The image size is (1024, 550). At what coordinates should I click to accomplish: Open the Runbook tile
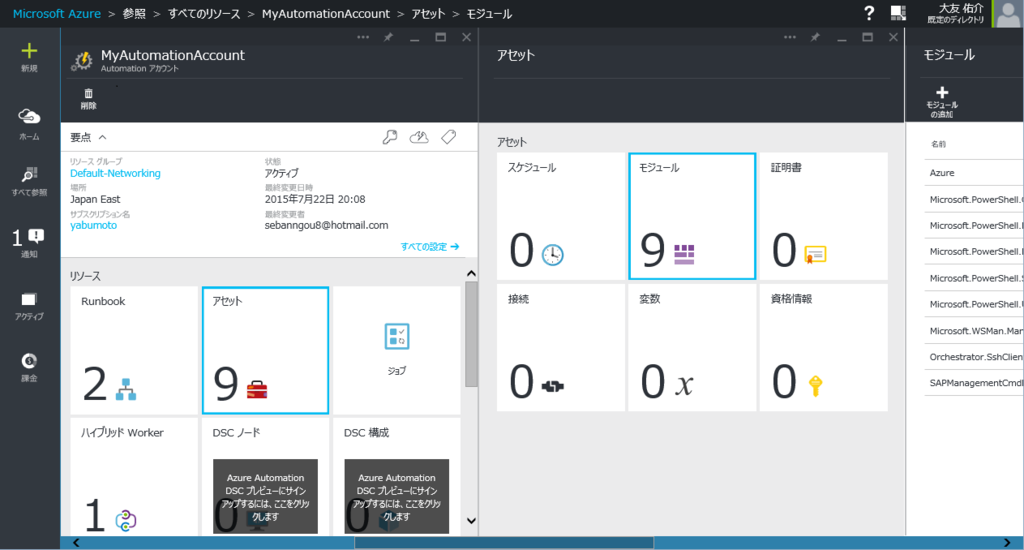coord(134,350)
